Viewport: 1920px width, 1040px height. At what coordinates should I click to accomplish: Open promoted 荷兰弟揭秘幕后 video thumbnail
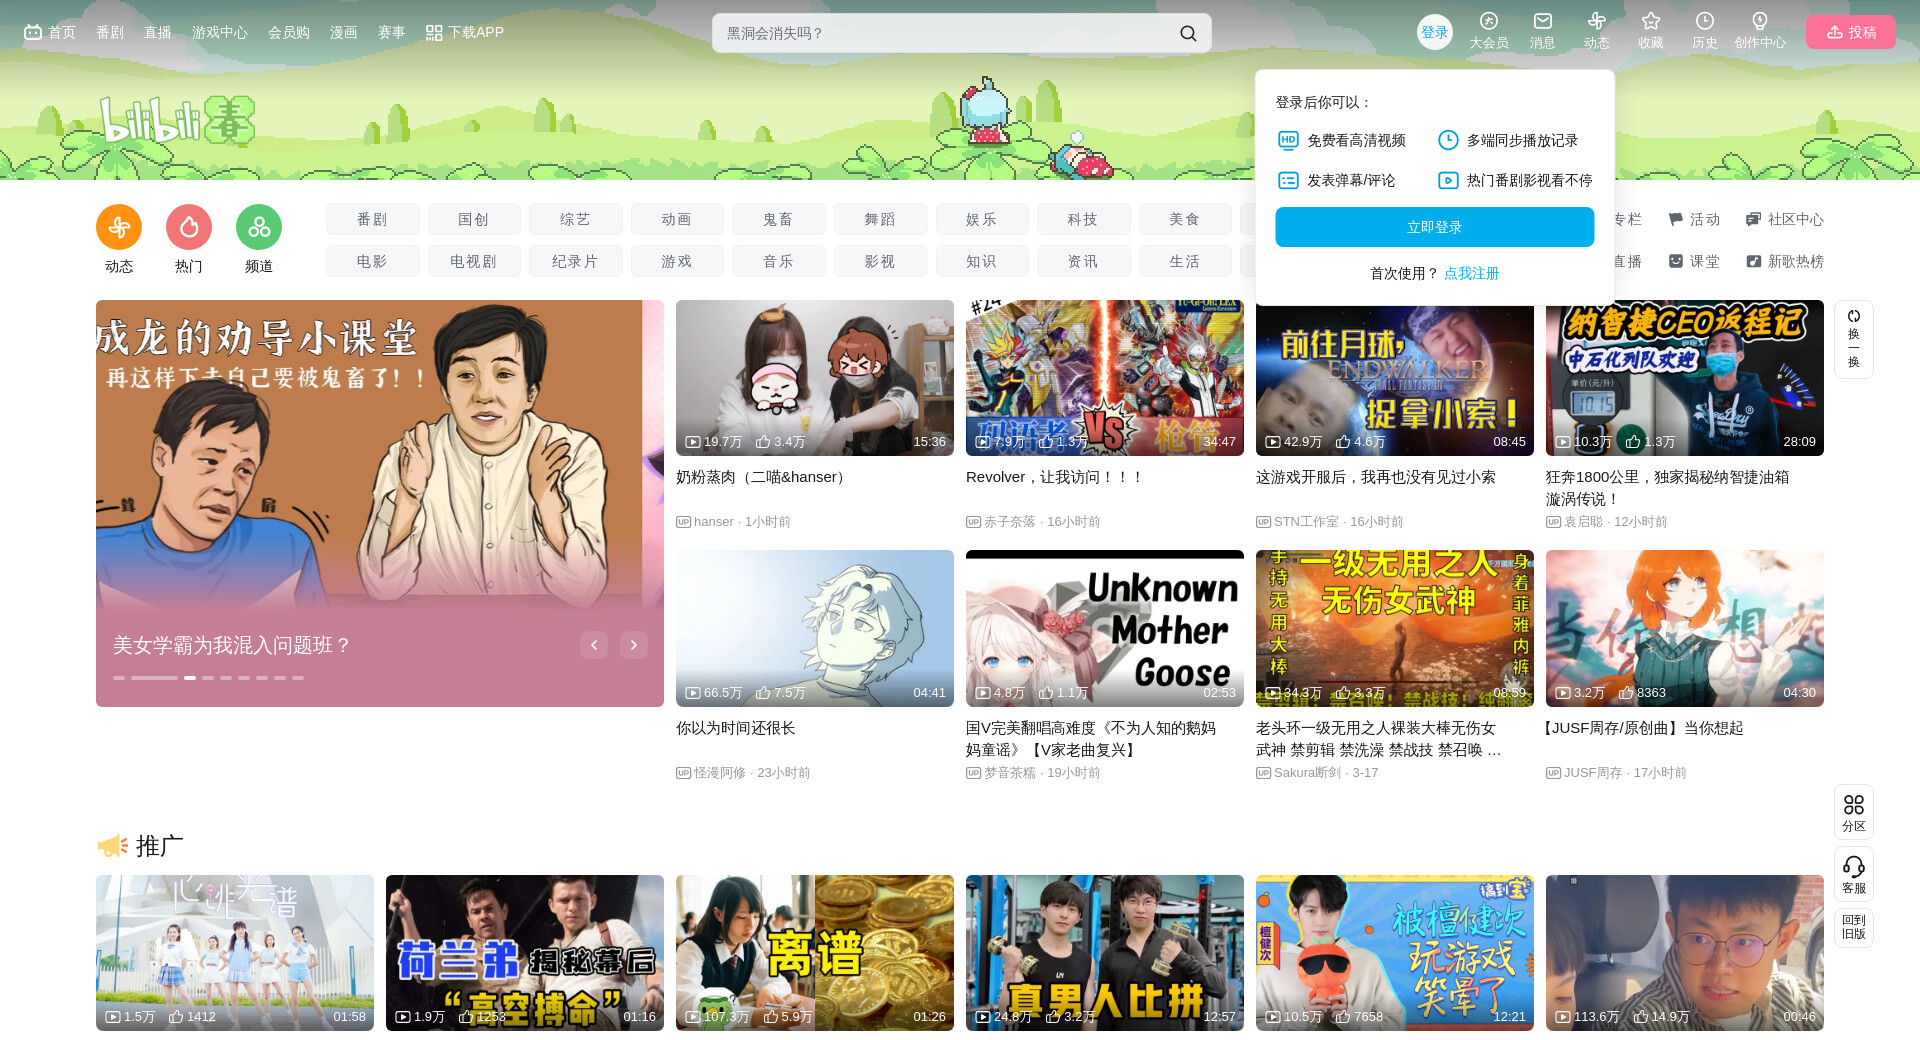point(525,953)
